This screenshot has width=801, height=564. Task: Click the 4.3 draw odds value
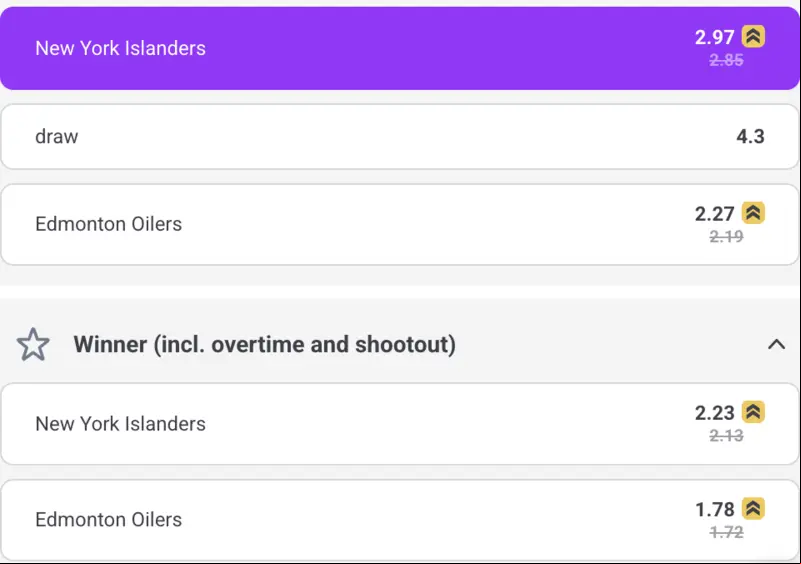pyautogui.click(x=750, y=136)
